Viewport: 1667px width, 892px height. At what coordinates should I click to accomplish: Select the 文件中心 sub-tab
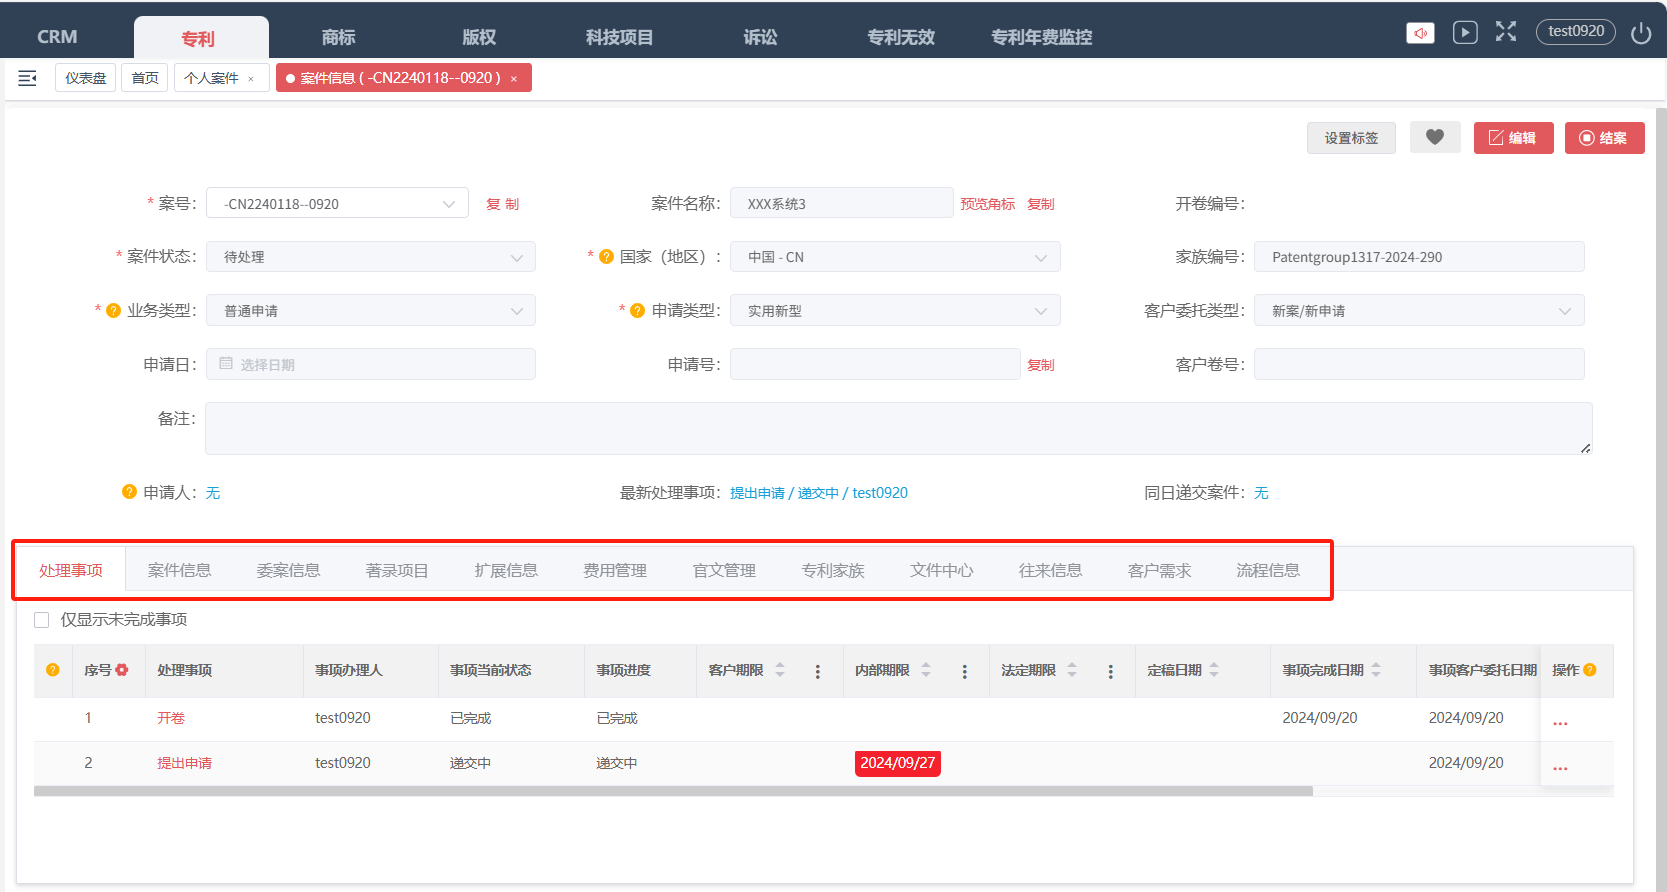(x=941, y=570)
